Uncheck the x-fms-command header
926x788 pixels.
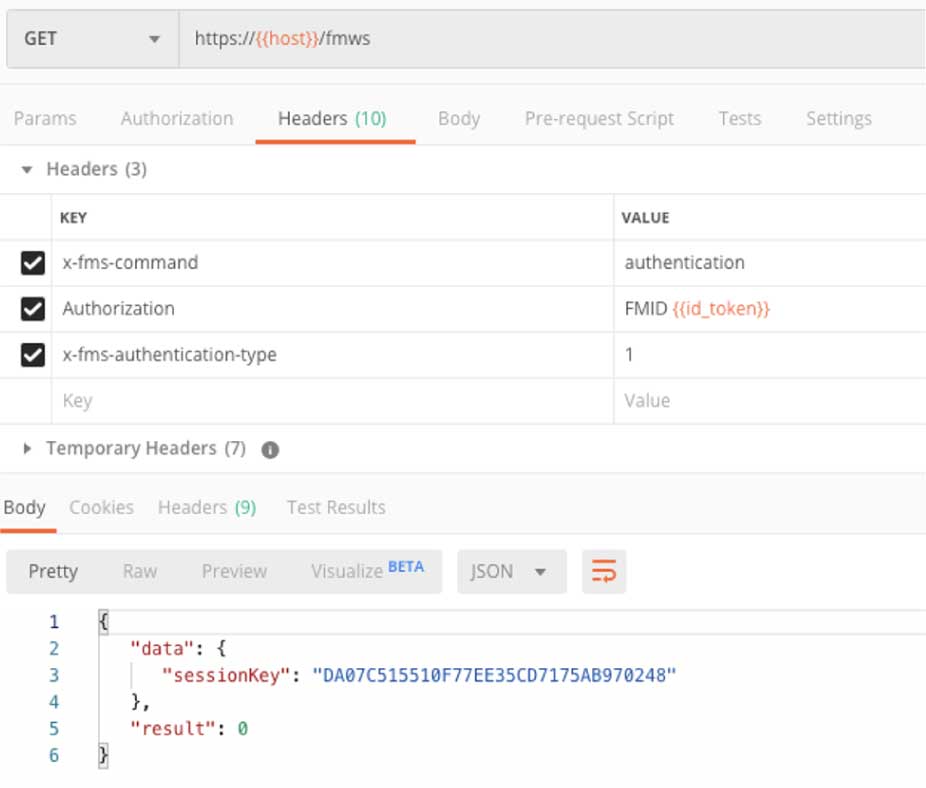(32, 263)
